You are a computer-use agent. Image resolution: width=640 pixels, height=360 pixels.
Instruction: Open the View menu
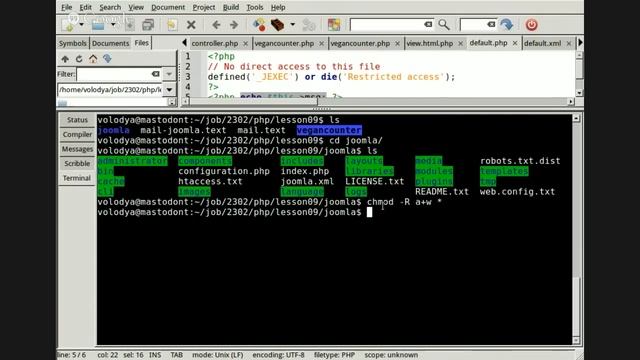136,7
